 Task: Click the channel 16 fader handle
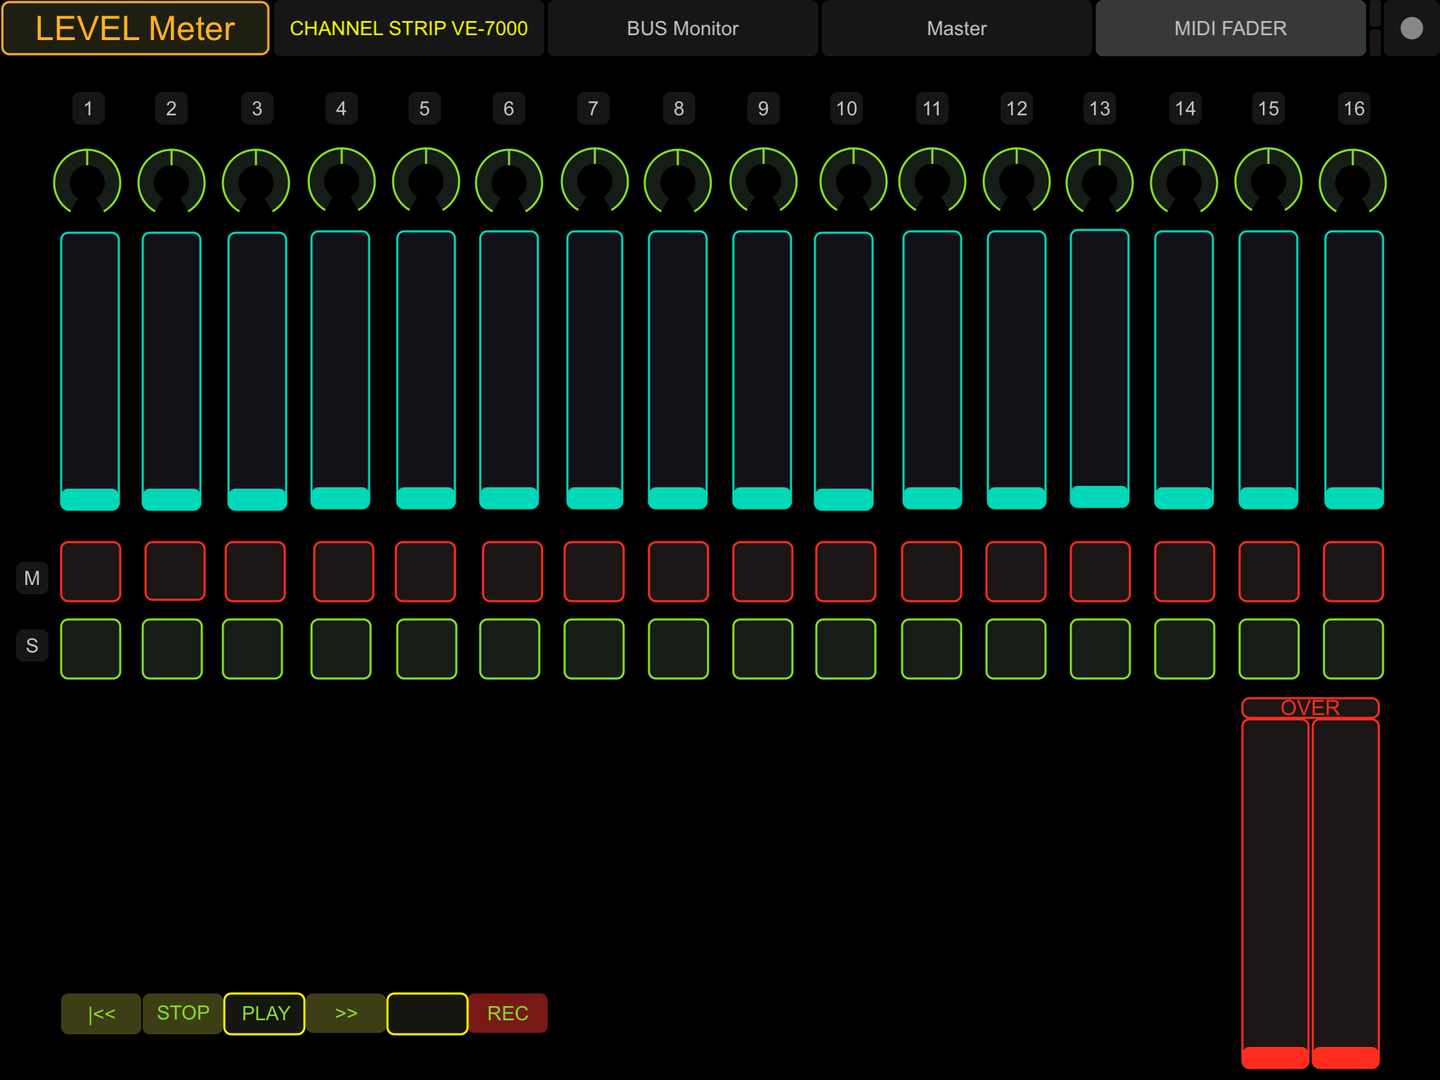point(1354,498)
